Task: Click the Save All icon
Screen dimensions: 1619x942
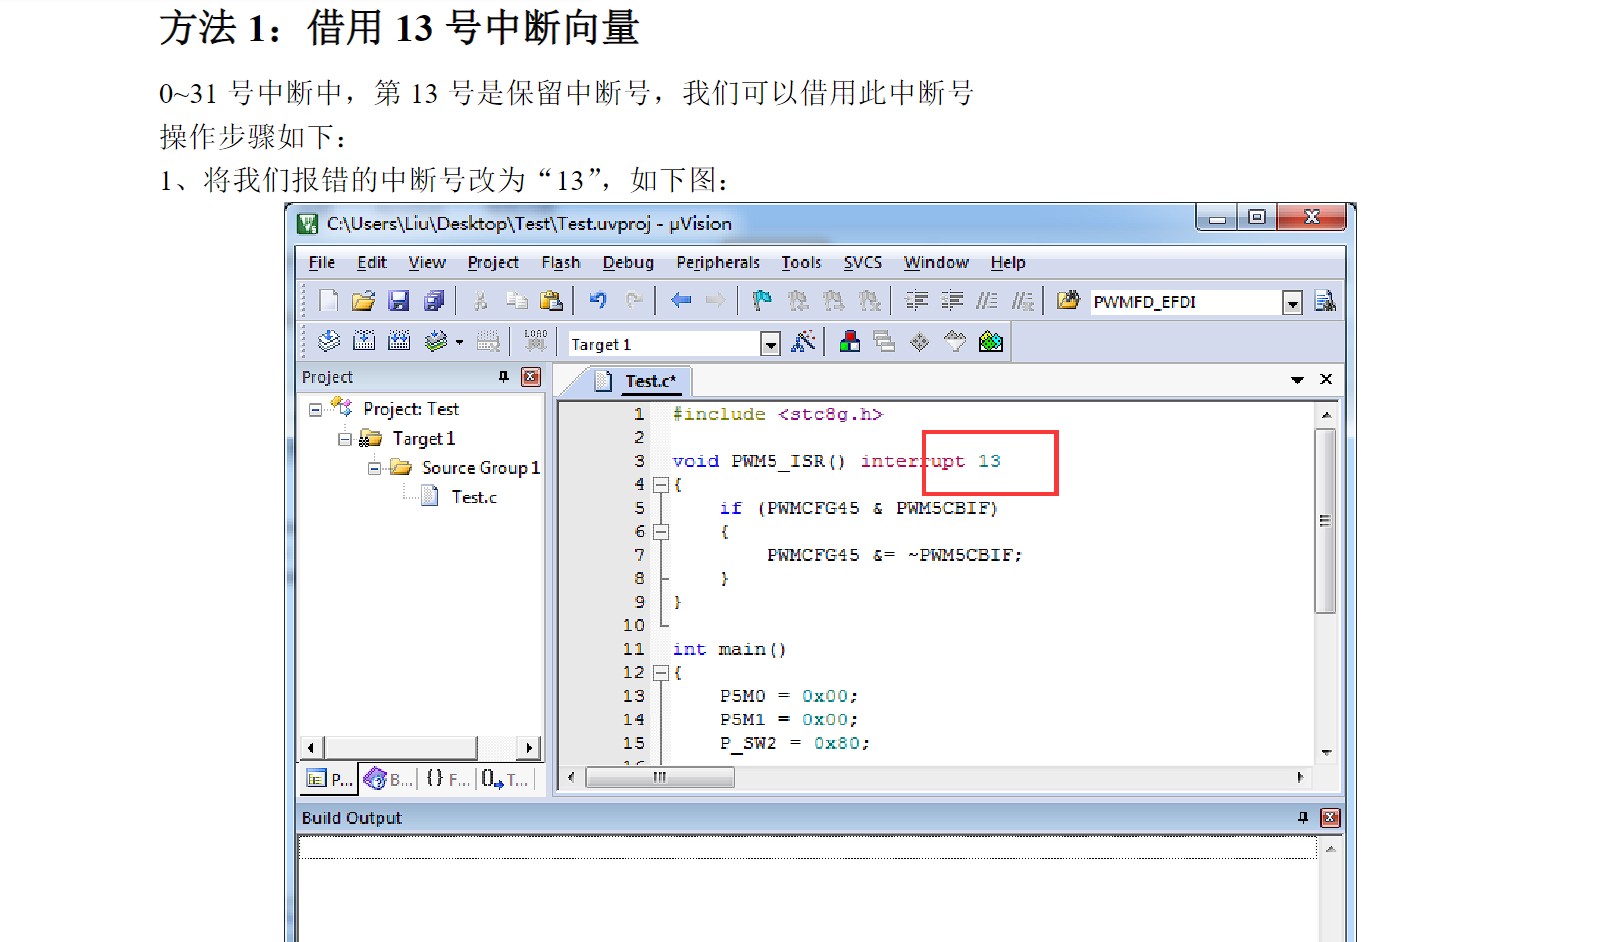Action: click(434, 301)
